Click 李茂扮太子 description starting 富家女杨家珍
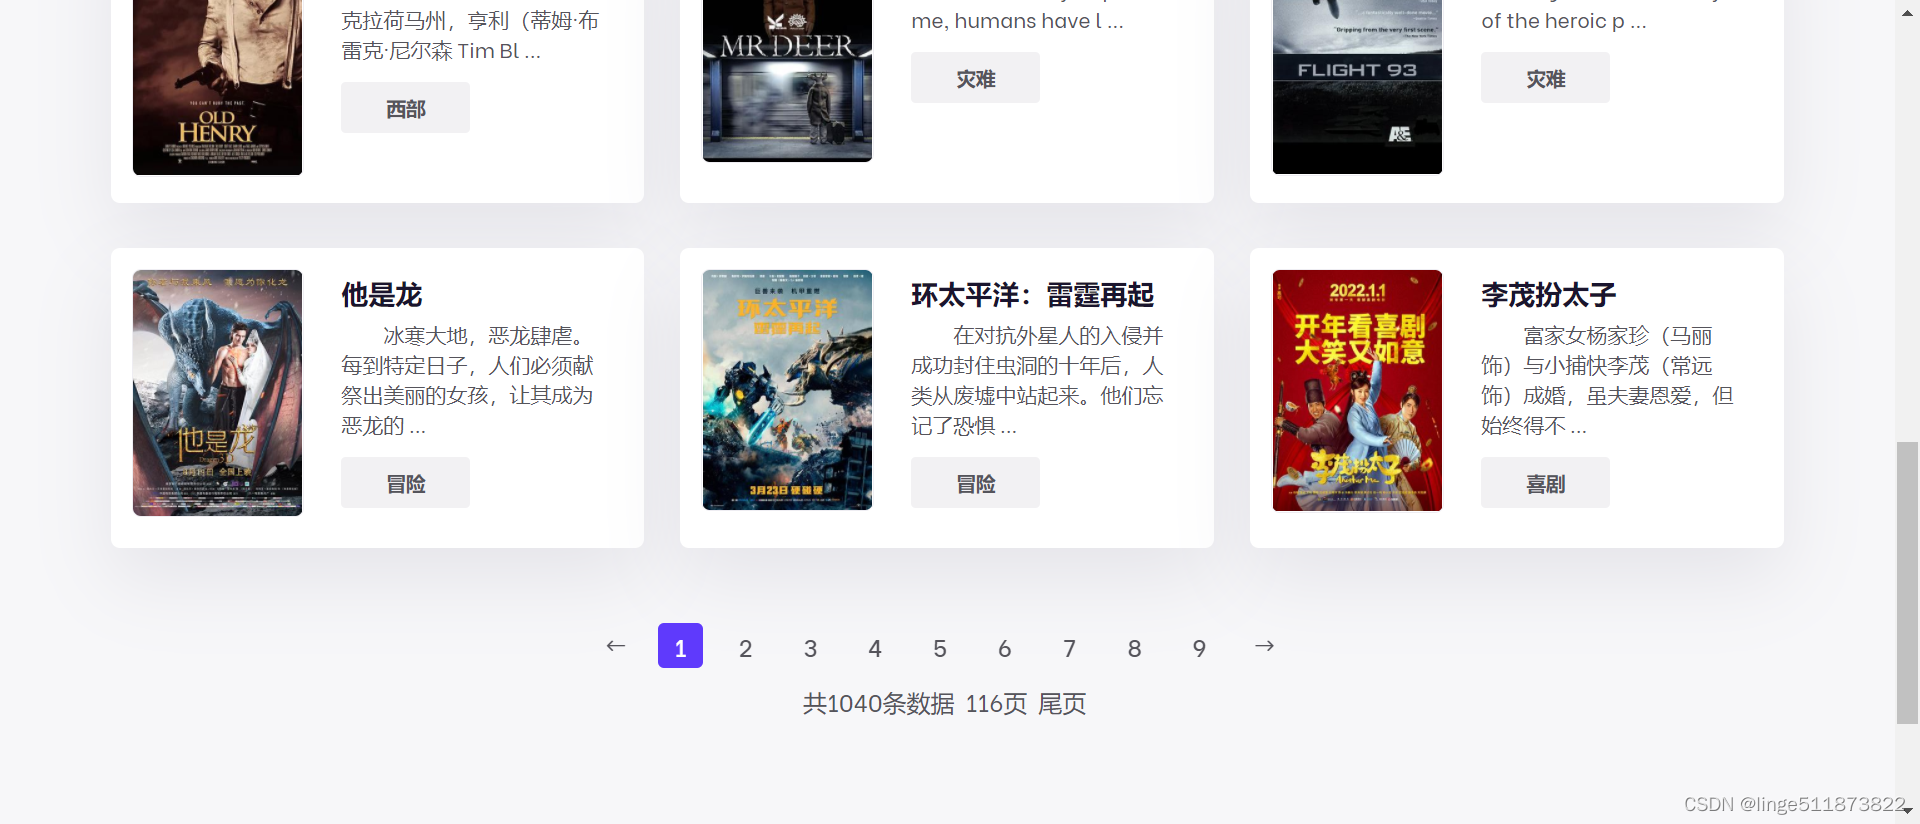 (x=1607, y=381)
